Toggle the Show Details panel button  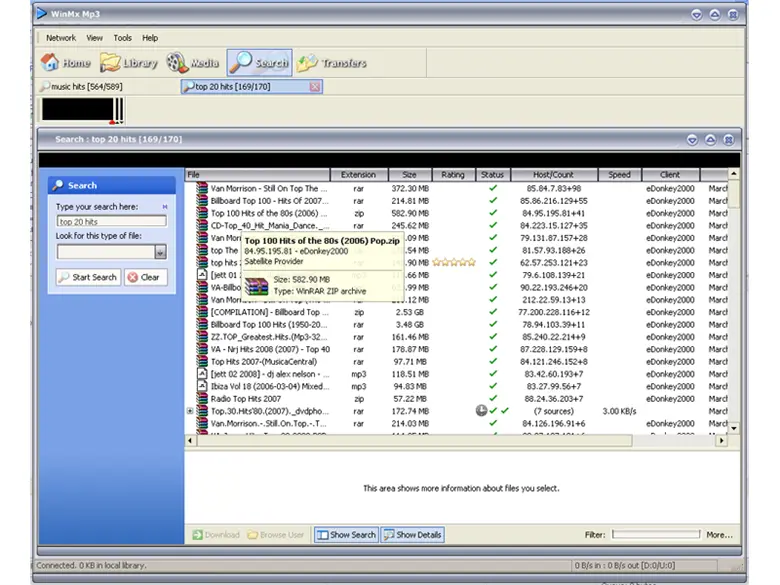click(412, 535)
